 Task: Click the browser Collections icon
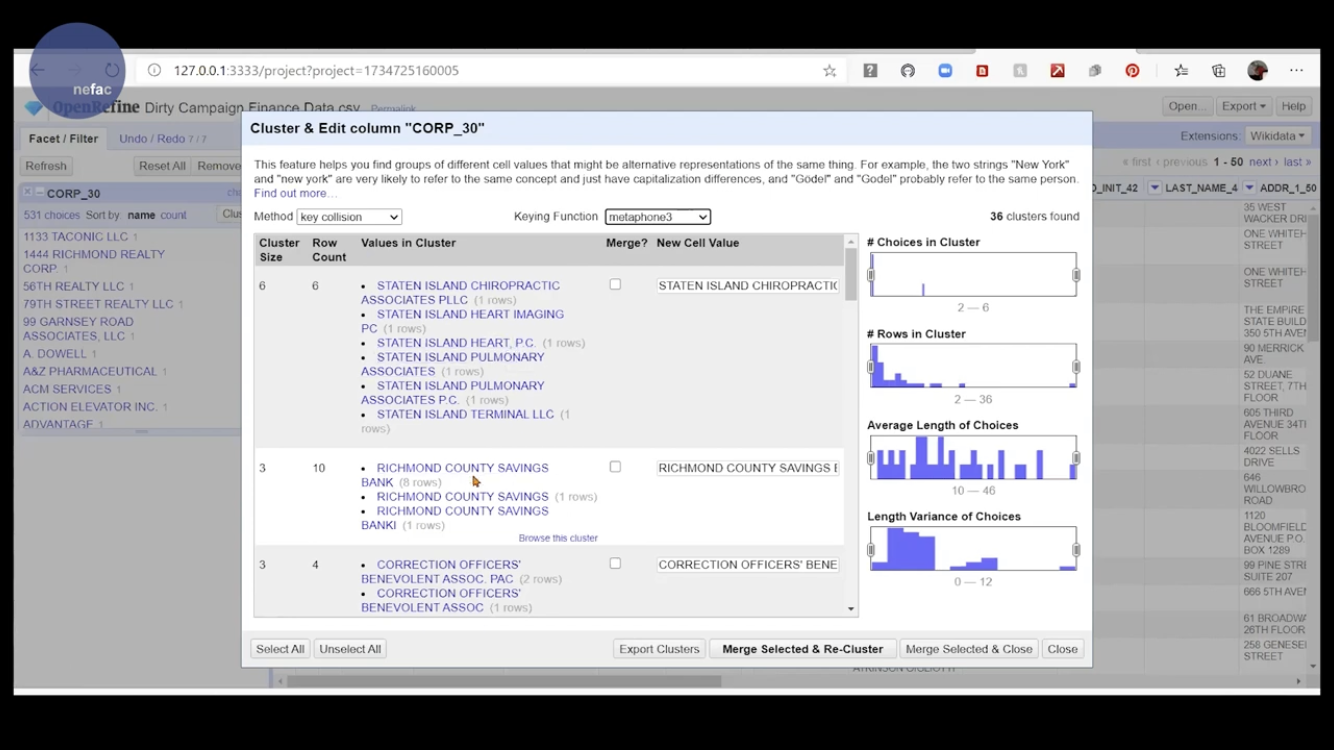click(1218, 71)
